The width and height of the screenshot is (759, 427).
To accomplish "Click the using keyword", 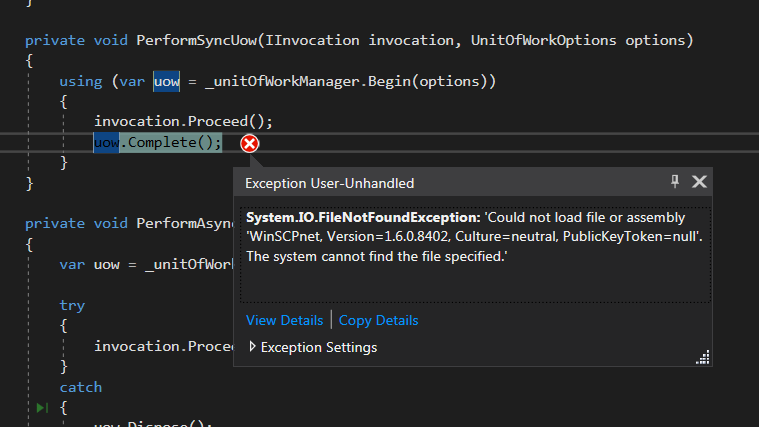I will click(x=81, y=81).
